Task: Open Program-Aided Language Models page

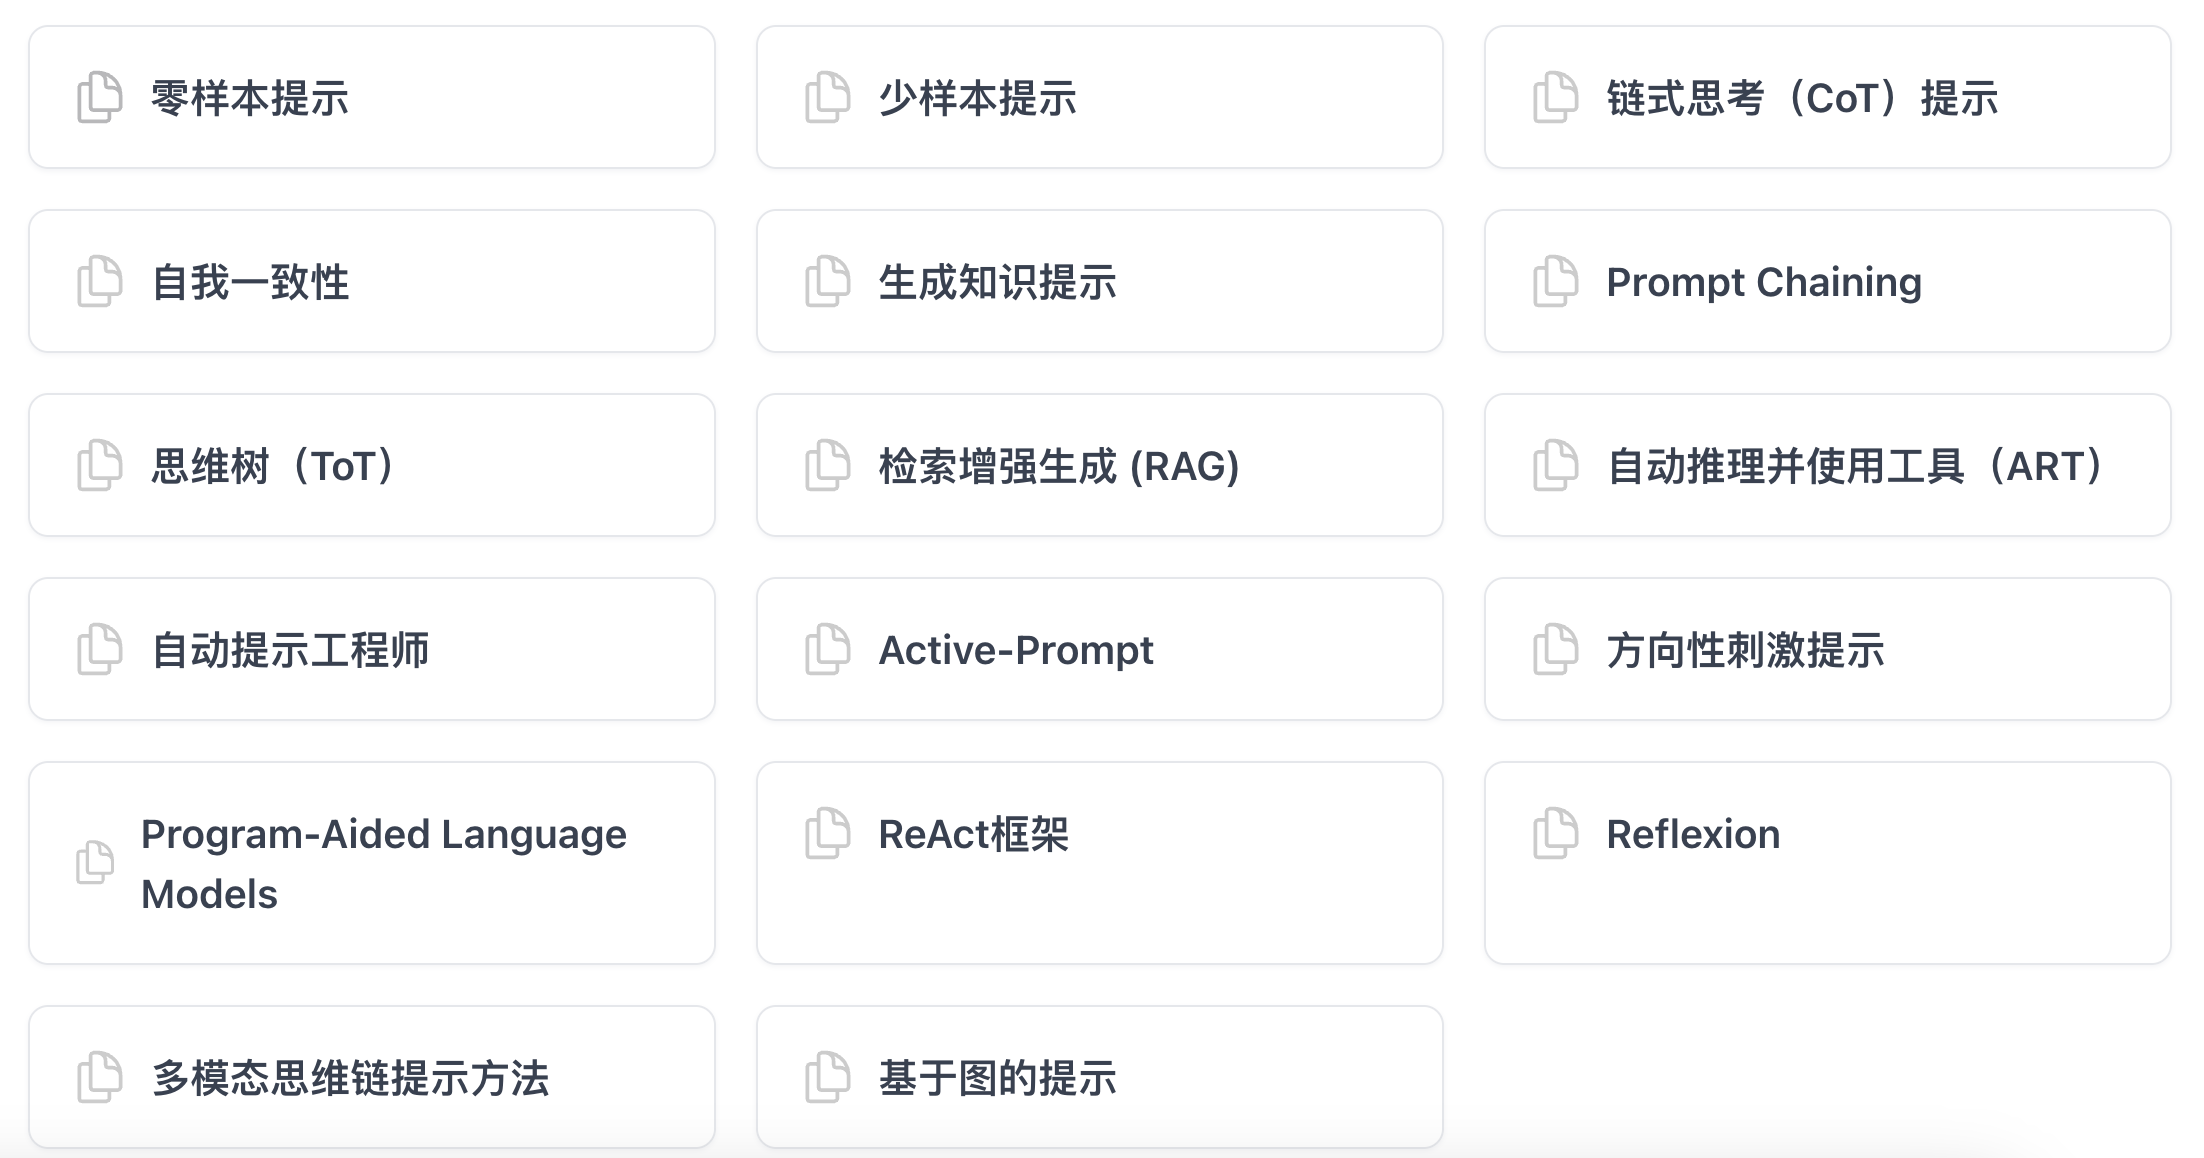Action: (383, 863)
